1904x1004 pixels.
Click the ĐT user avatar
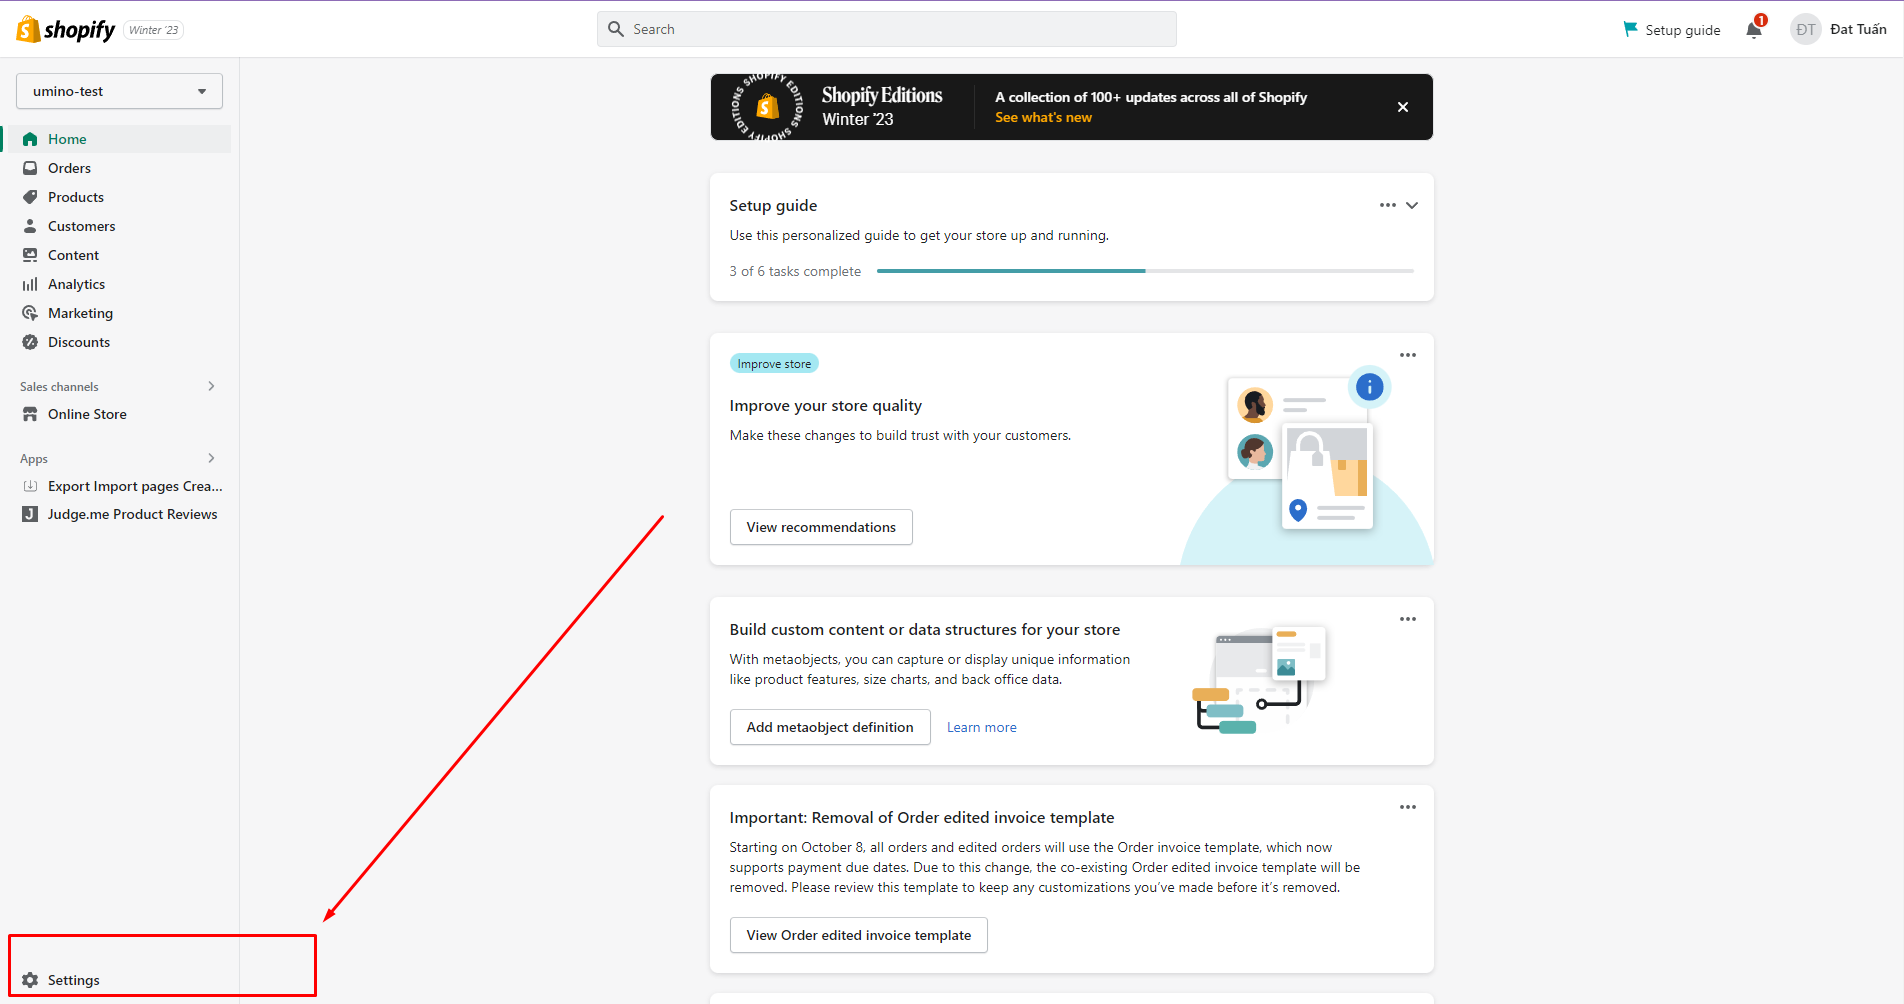[1805, 29]
